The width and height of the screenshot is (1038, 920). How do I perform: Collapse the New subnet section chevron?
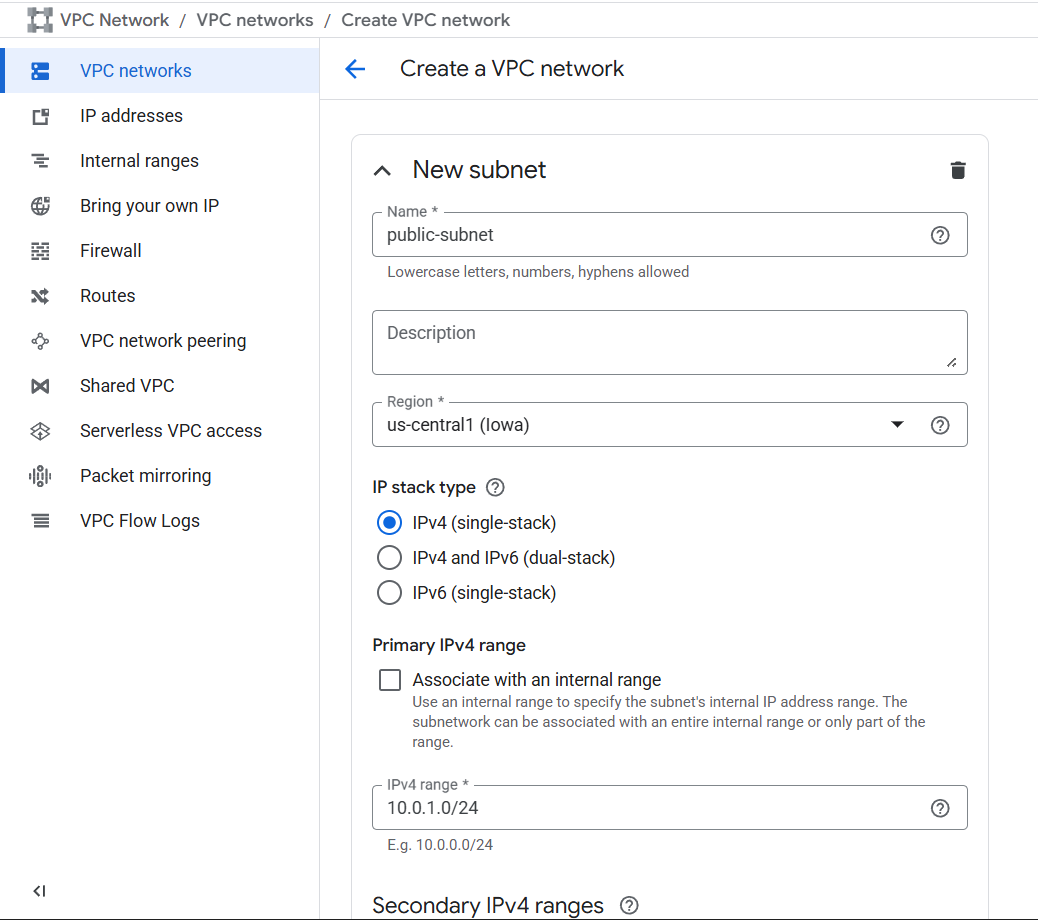coord(382,171)
